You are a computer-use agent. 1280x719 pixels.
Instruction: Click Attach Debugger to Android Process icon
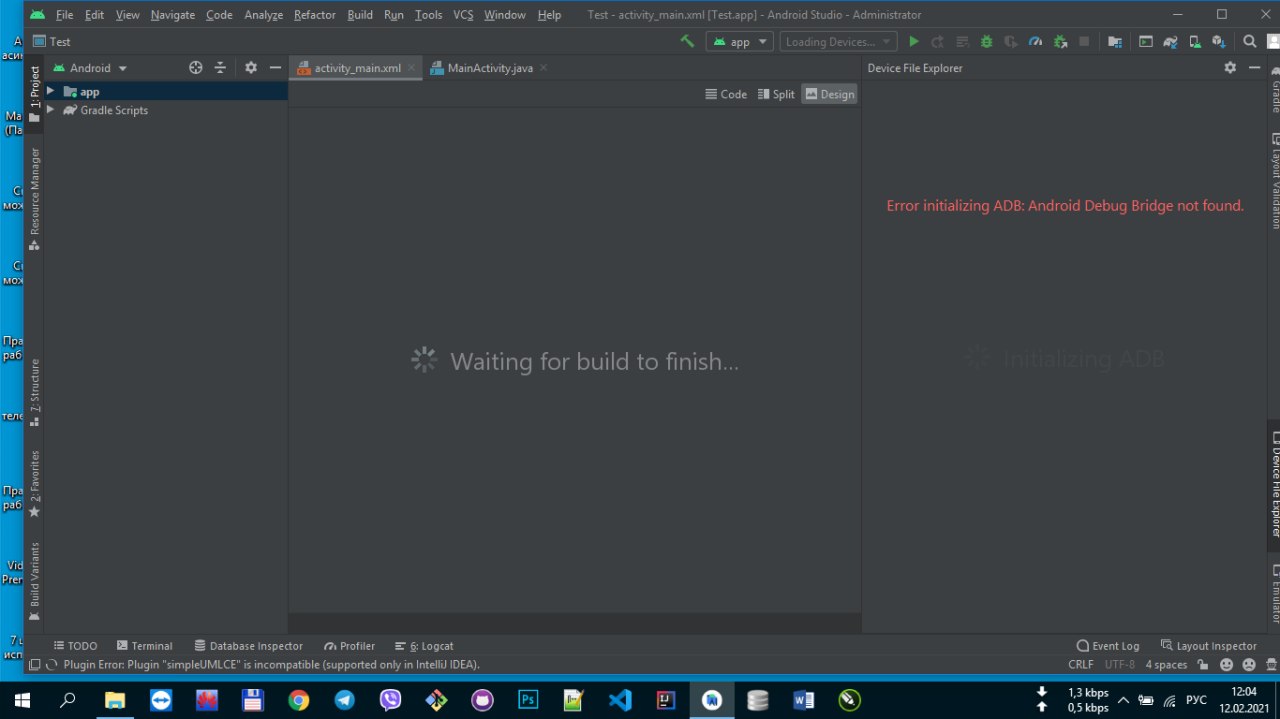point(1060,41)
